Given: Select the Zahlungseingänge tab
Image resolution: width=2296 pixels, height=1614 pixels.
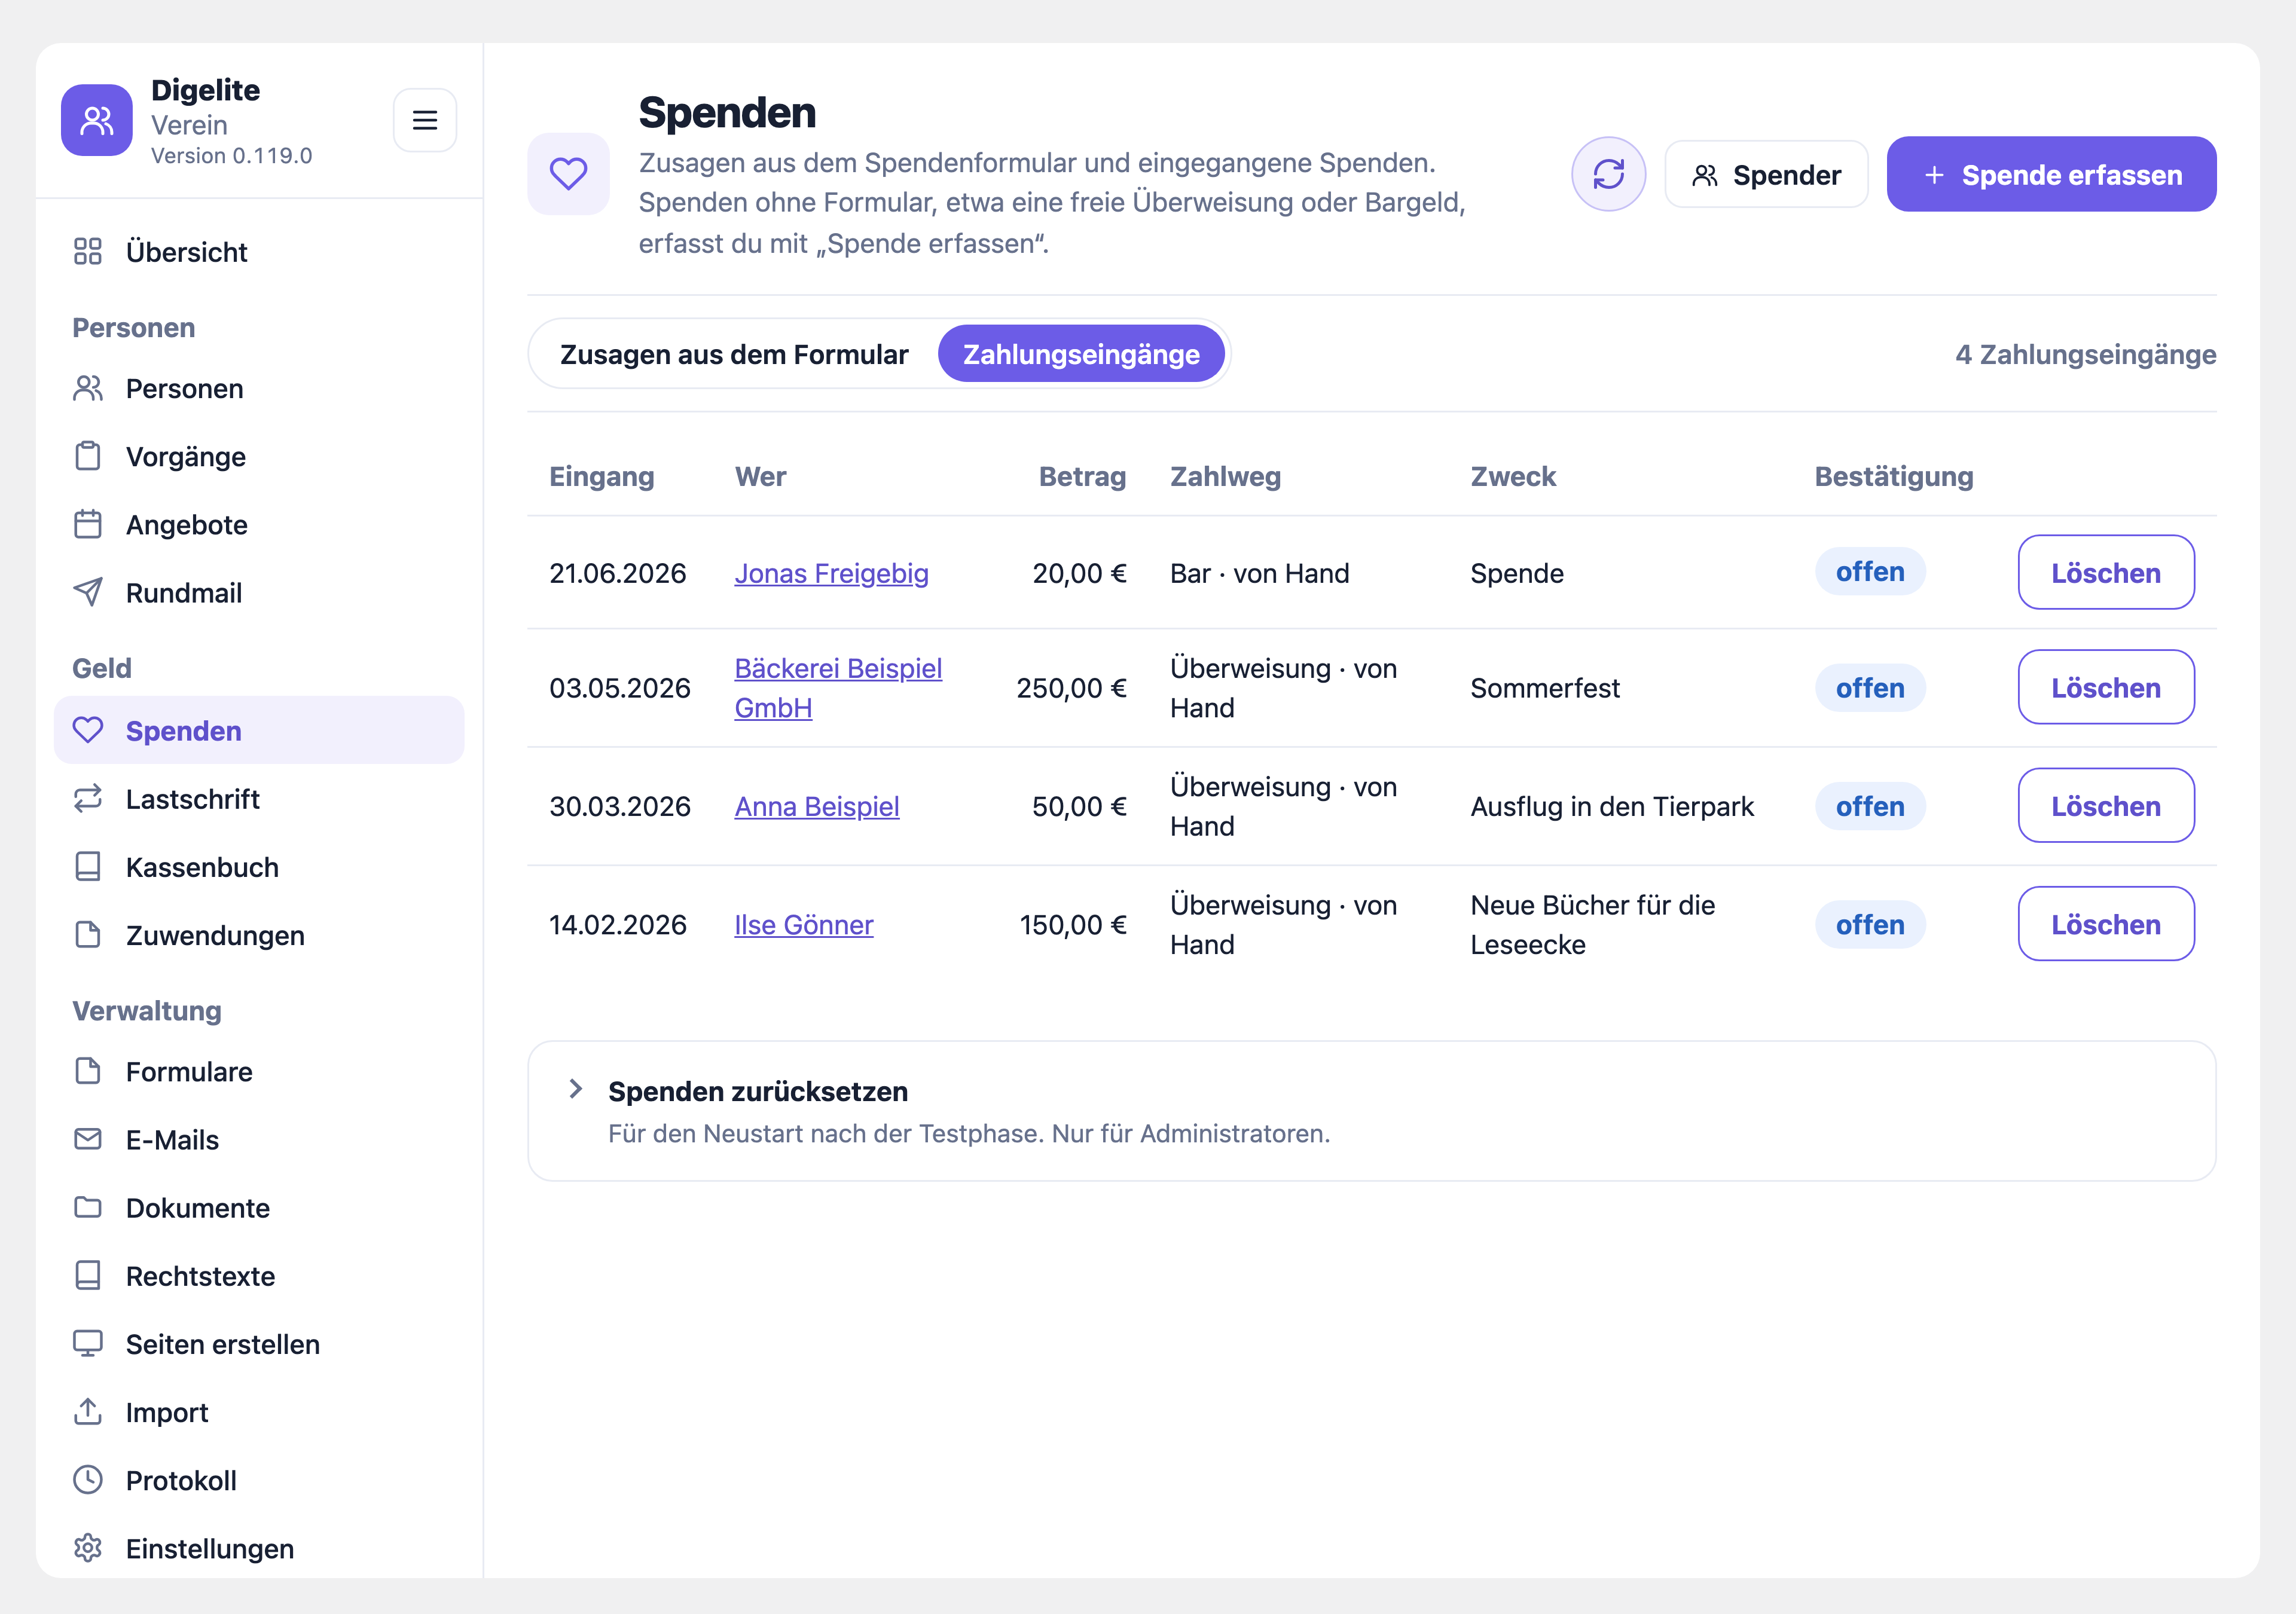Looking at the screenshot, I should 1081,354.
